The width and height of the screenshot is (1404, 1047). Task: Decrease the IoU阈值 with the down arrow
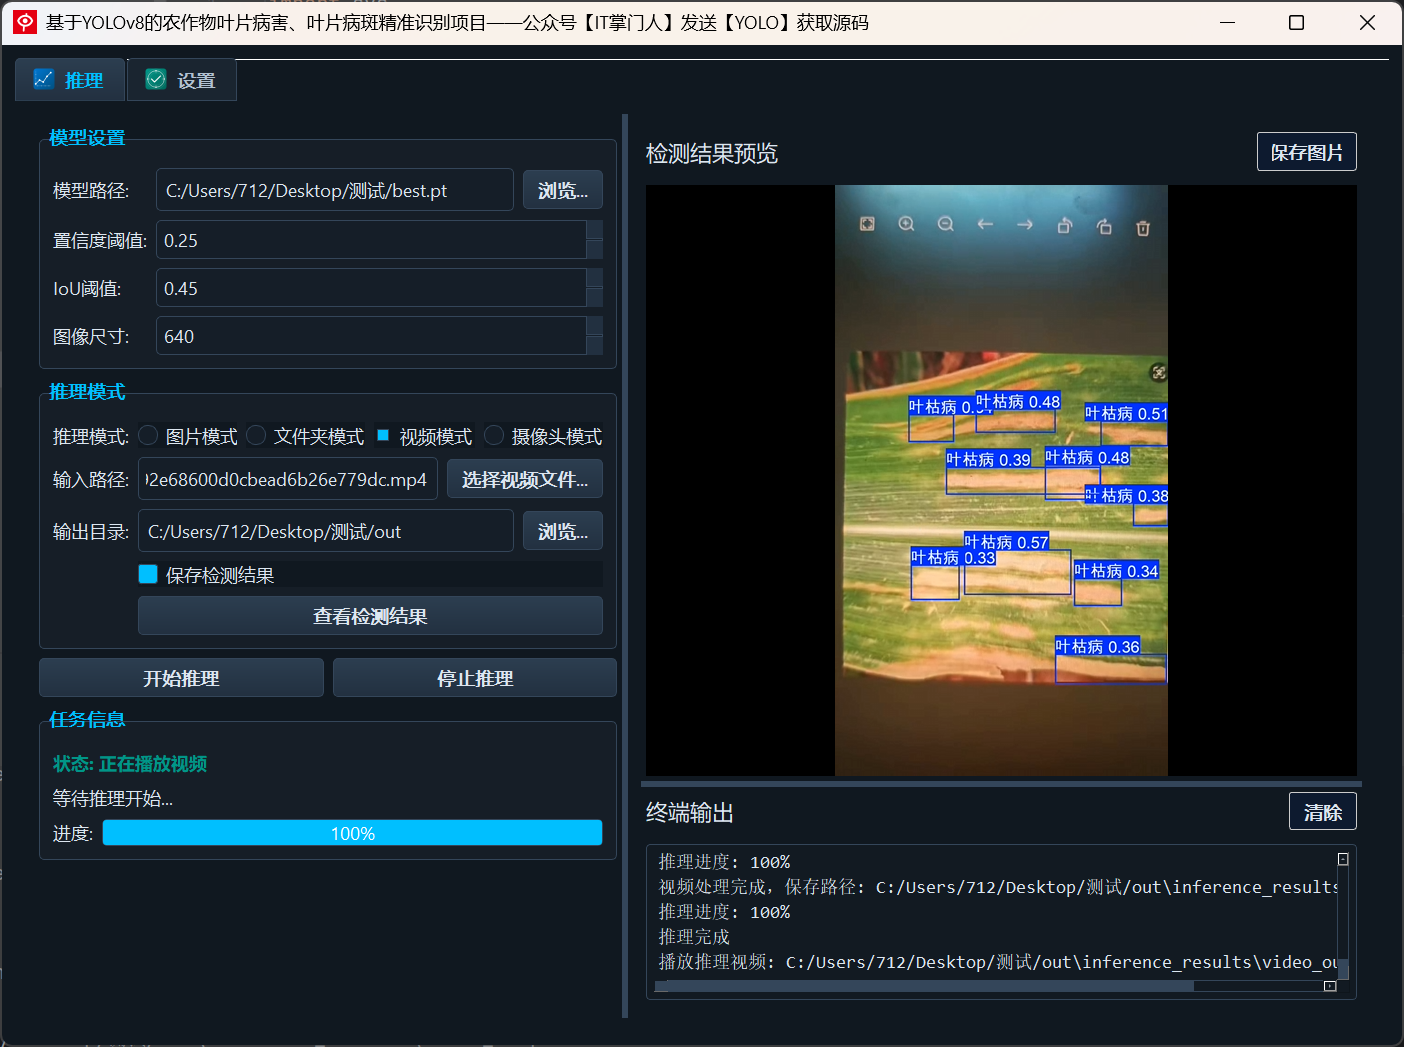pos(595,298)
